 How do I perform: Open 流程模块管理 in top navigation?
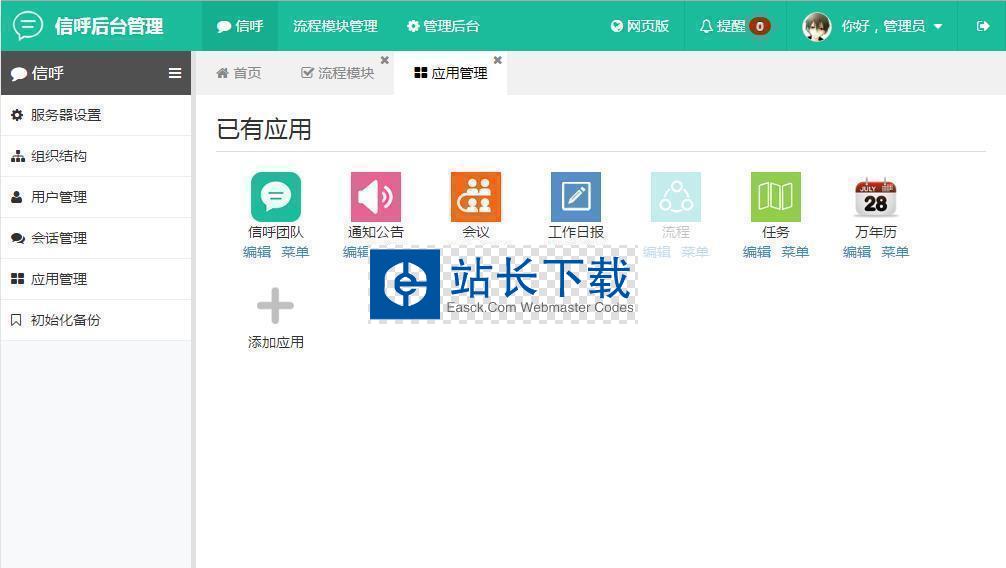coord(335,26)
